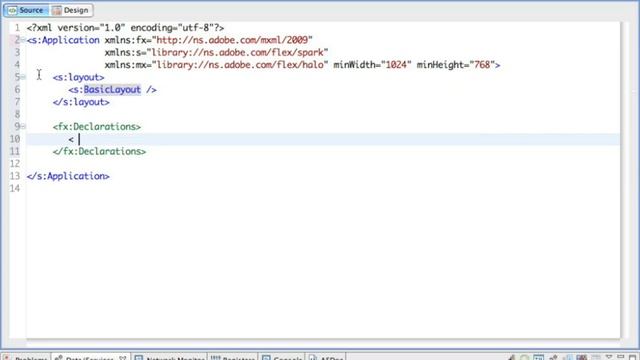Image resolution: width=640 pixels, height=360 pixels.
Task: Switch to the Design view tab
Action: [71, 10]
